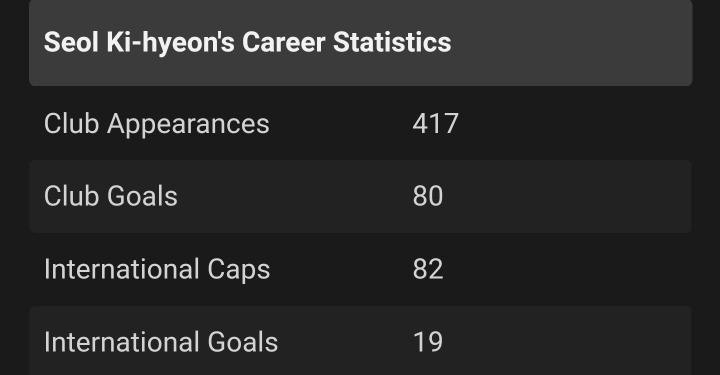Click the word Statistics in the table header
Screen dimensions: 720x375
tap(392, 42)
